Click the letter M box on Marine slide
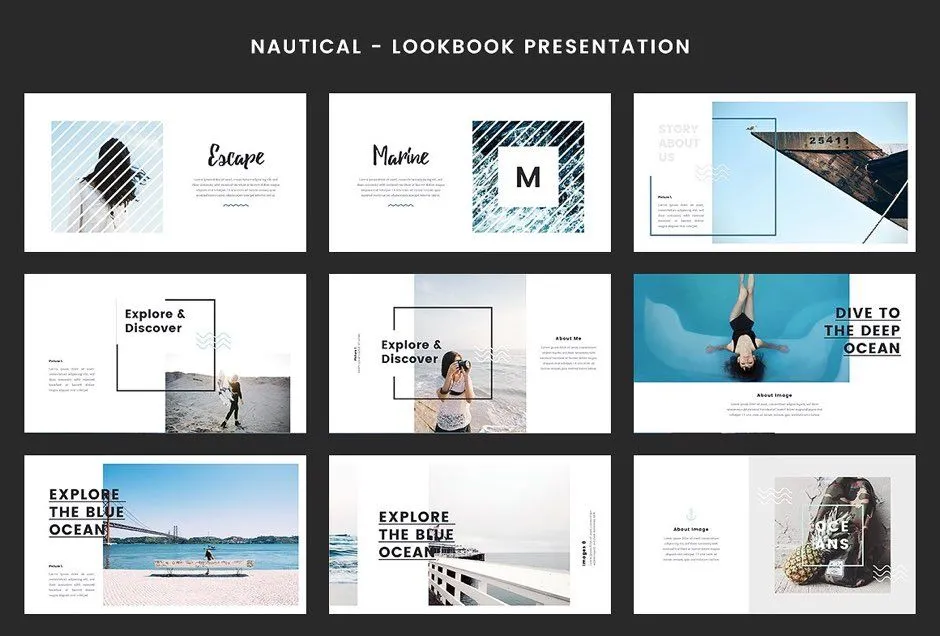 pos(528,177)
